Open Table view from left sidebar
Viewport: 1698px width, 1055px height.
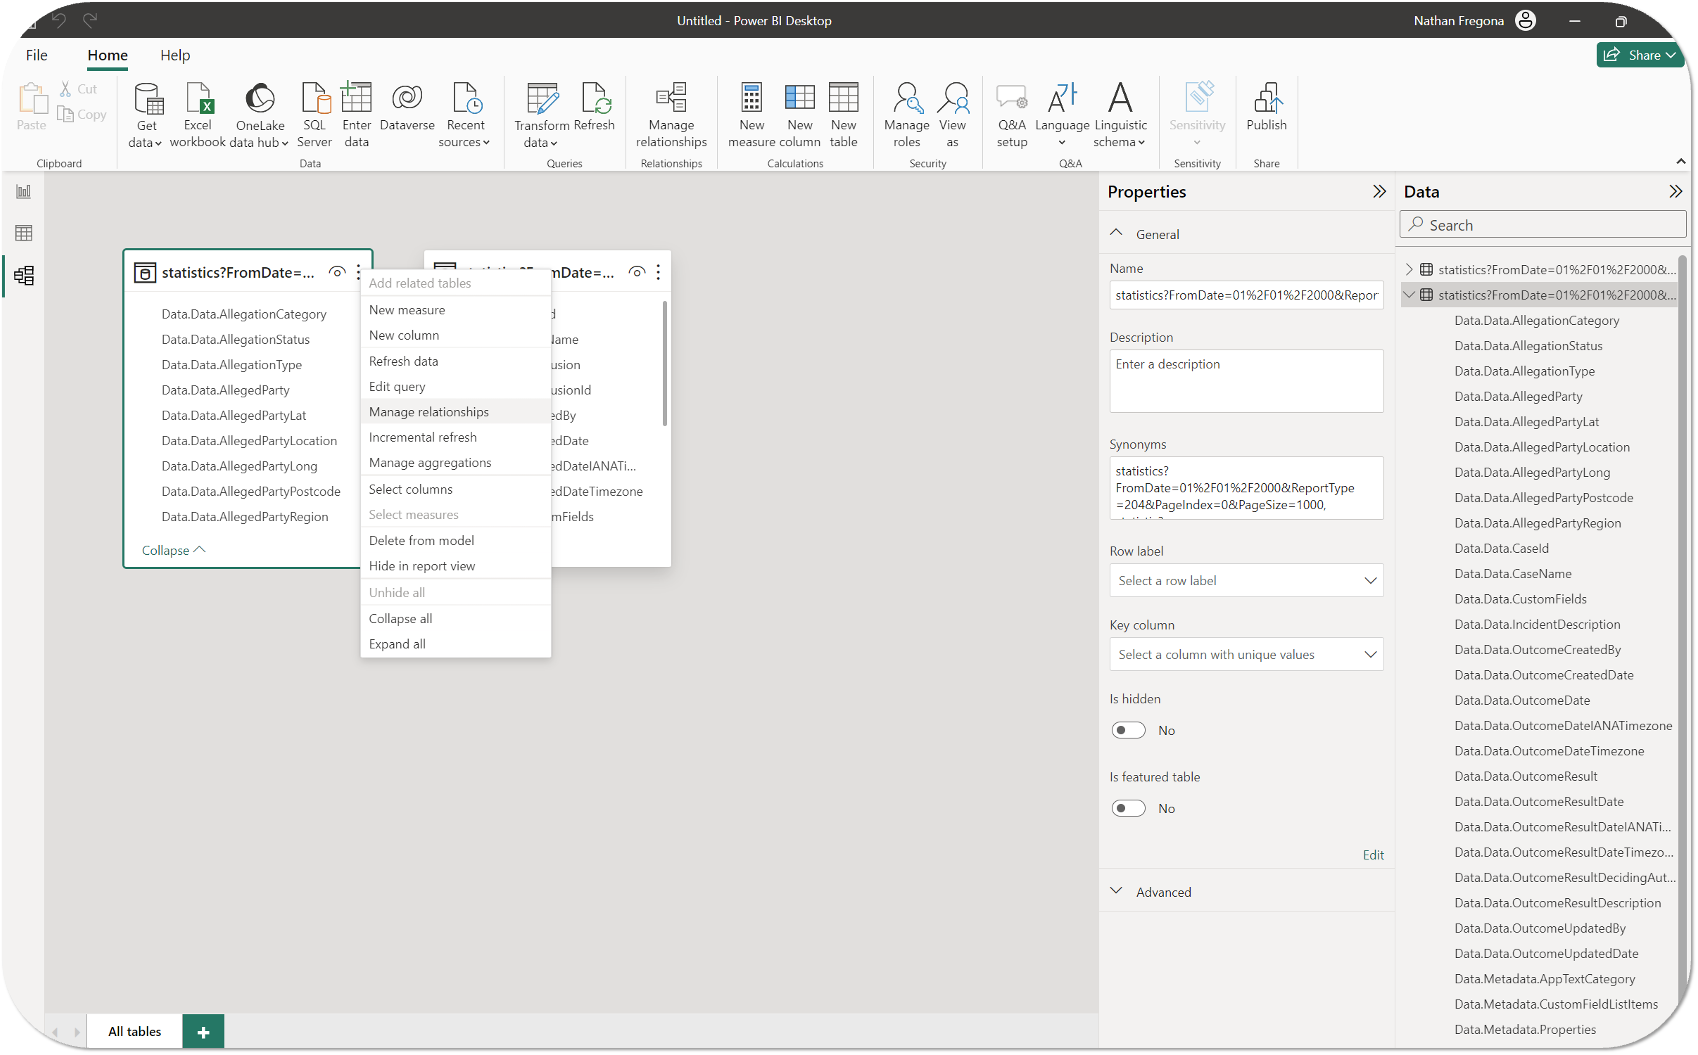[x=24, y=233]
